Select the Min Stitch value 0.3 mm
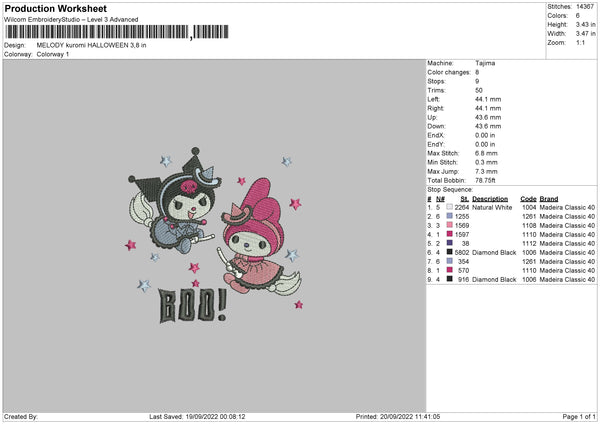600x424 pixels. coord(486,162)
